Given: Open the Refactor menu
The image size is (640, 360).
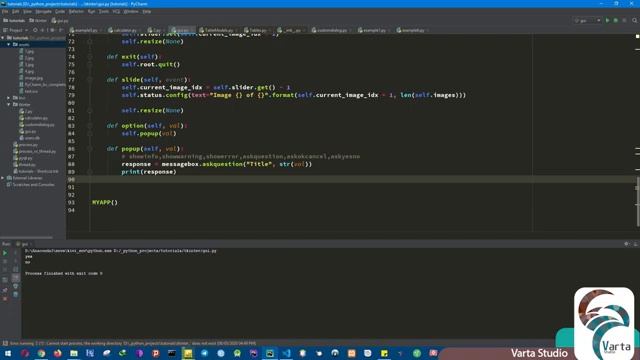Looking at the screenshot, I should click(x=76, y=11).
